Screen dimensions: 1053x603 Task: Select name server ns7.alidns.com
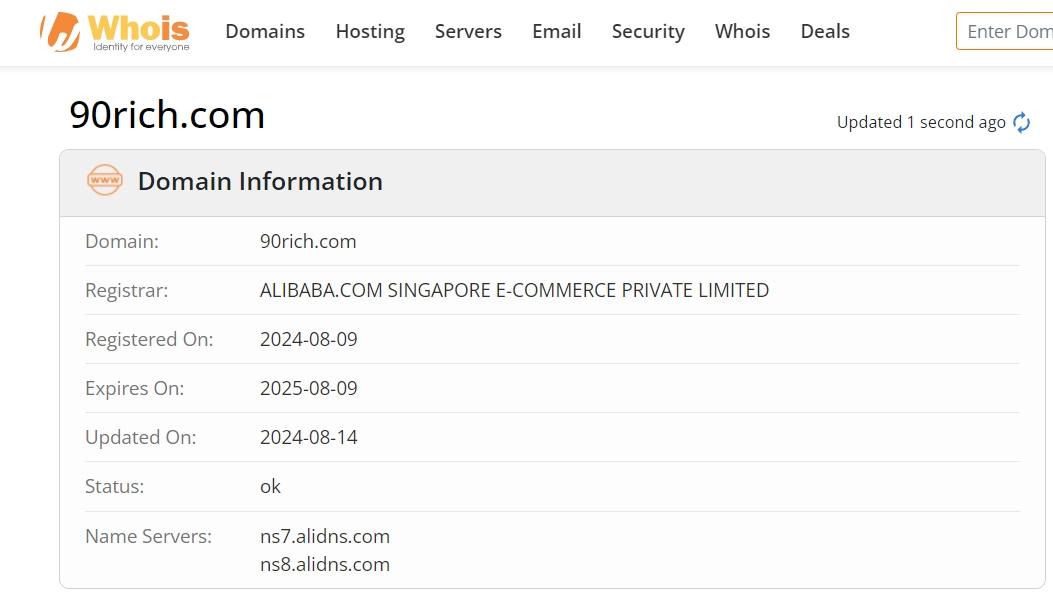(x=325, y=536)
